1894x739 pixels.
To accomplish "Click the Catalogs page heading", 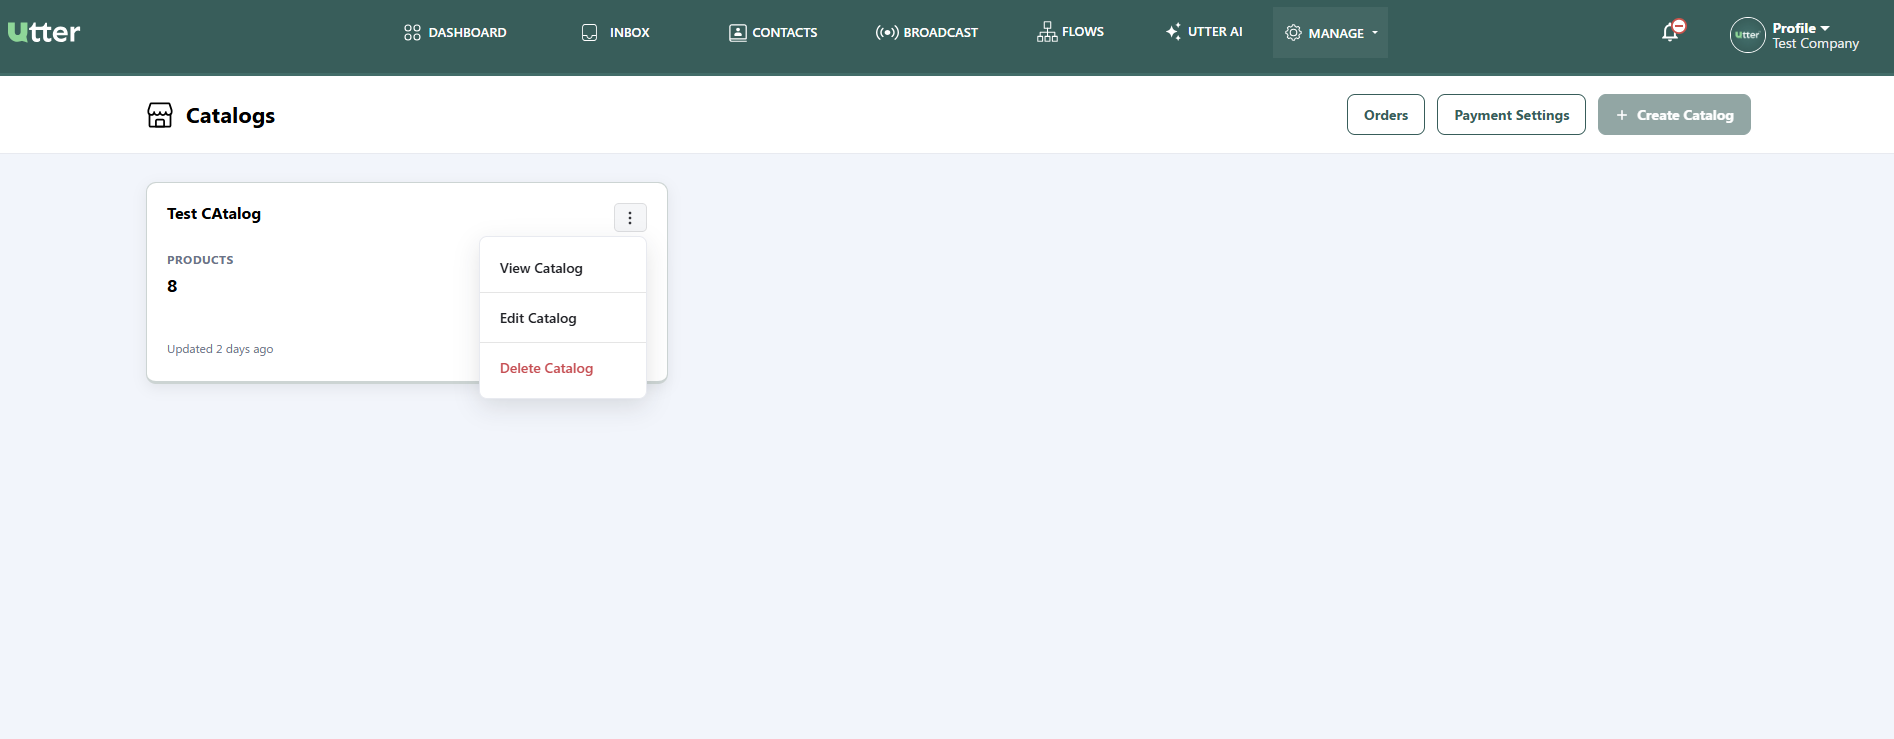I will click(230, 116).
